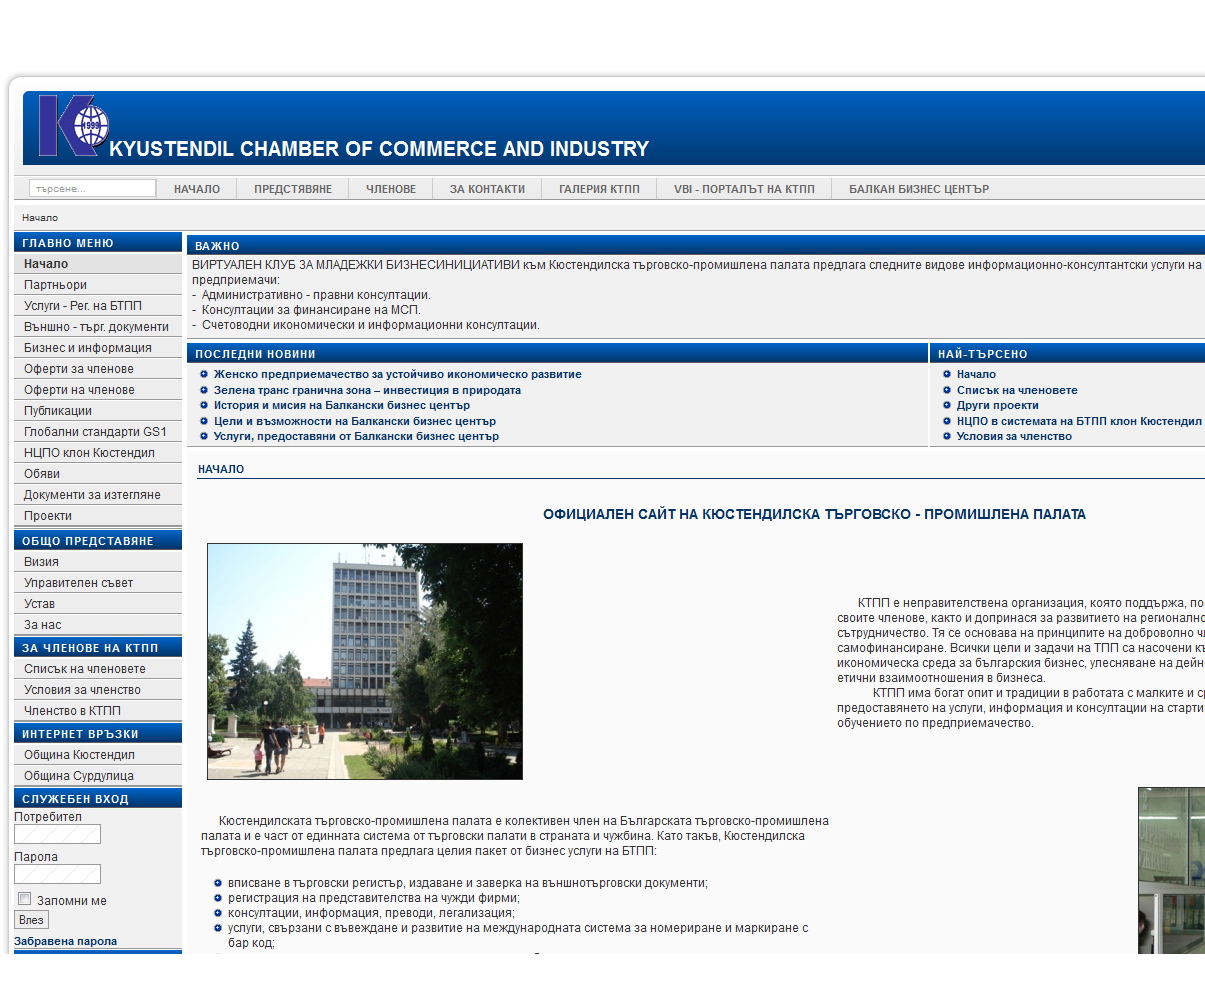Click the Начало breadcrumb text
Screen dimensions: 1205x1001
click(40, 217)
